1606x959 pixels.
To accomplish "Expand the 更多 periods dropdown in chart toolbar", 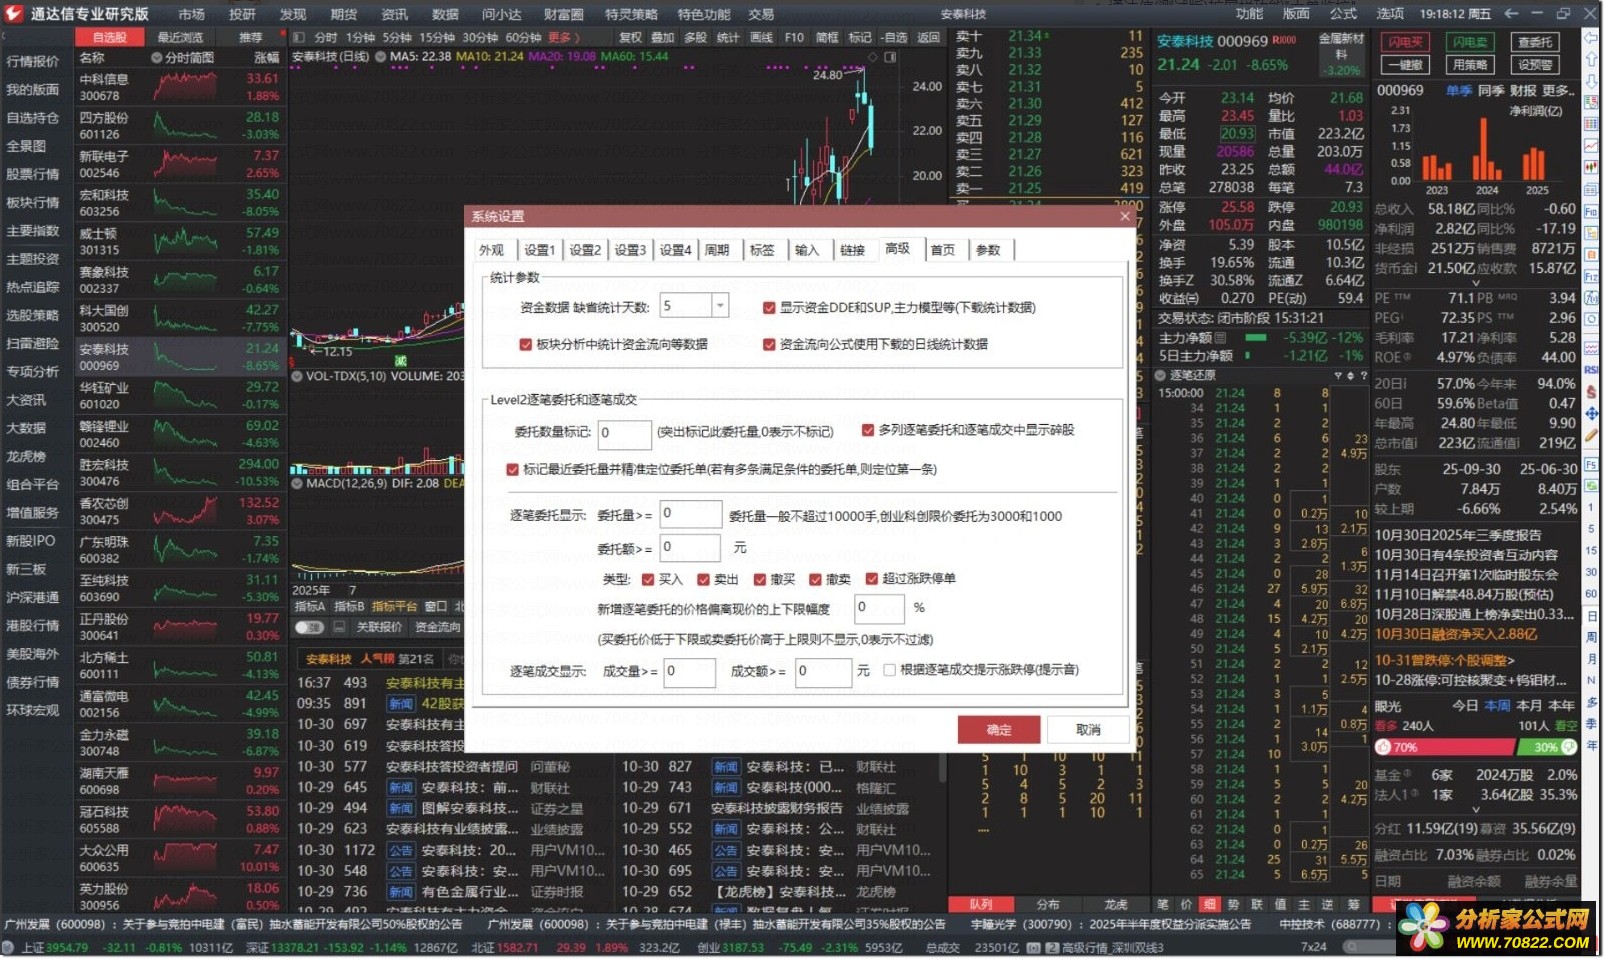I will [x=563, y=37].
